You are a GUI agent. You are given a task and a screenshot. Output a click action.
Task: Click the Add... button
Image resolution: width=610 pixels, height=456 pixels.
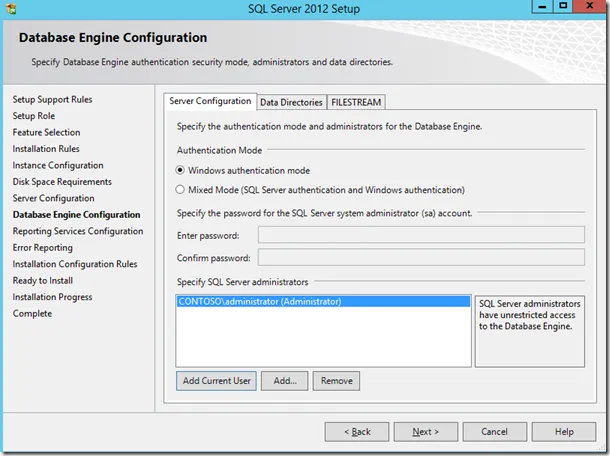[x=285, y=381]
